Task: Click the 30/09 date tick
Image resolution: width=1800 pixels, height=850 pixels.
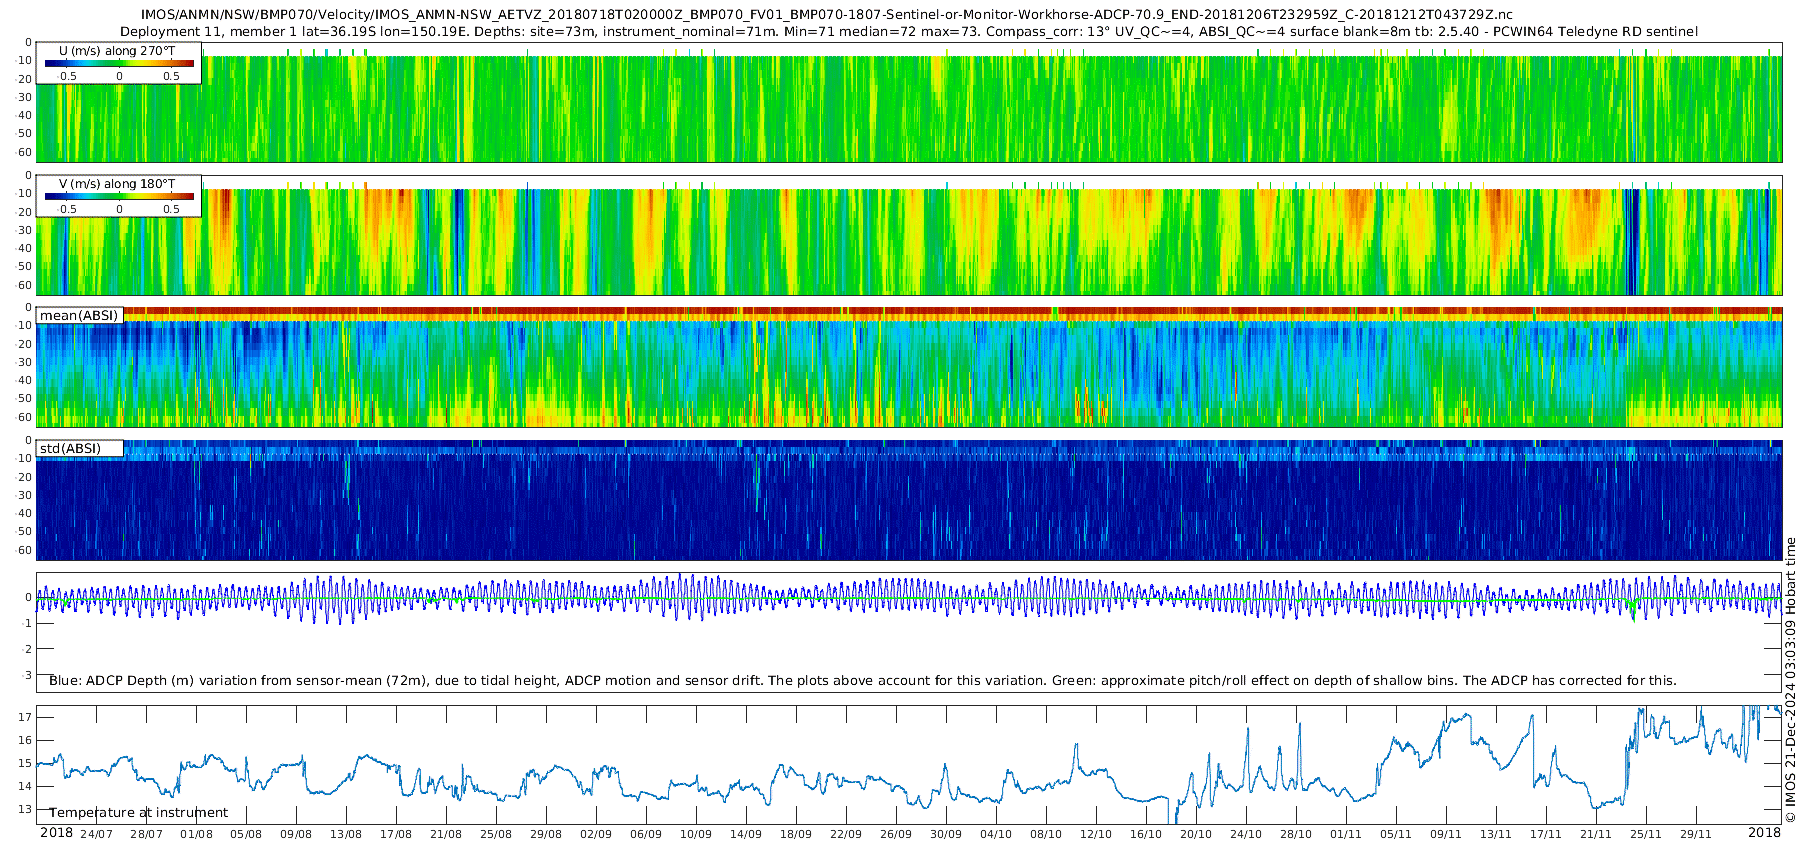Action: coord(946,834)
